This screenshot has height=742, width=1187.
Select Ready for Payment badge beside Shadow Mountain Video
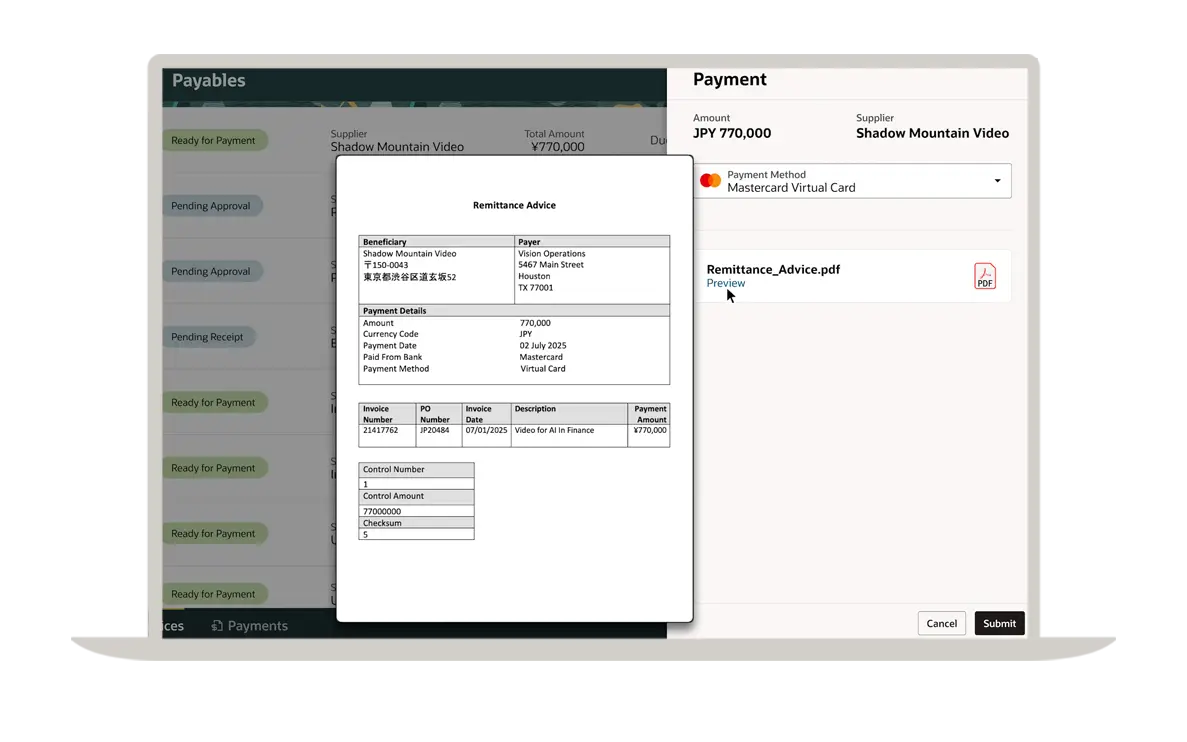click(213, 141)
